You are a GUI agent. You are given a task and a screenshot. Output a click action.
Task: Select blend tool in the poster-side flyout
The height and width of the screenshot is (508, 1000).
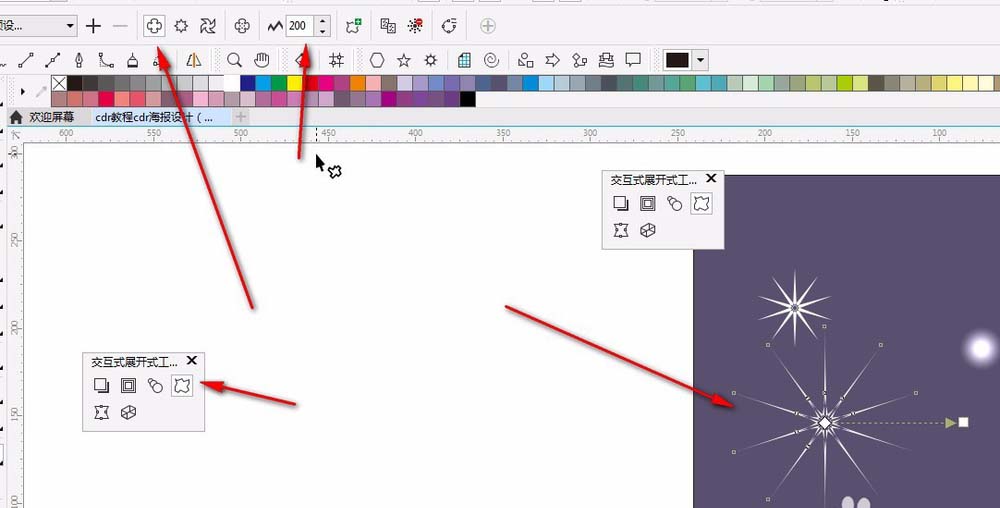(x=674, y=203)
